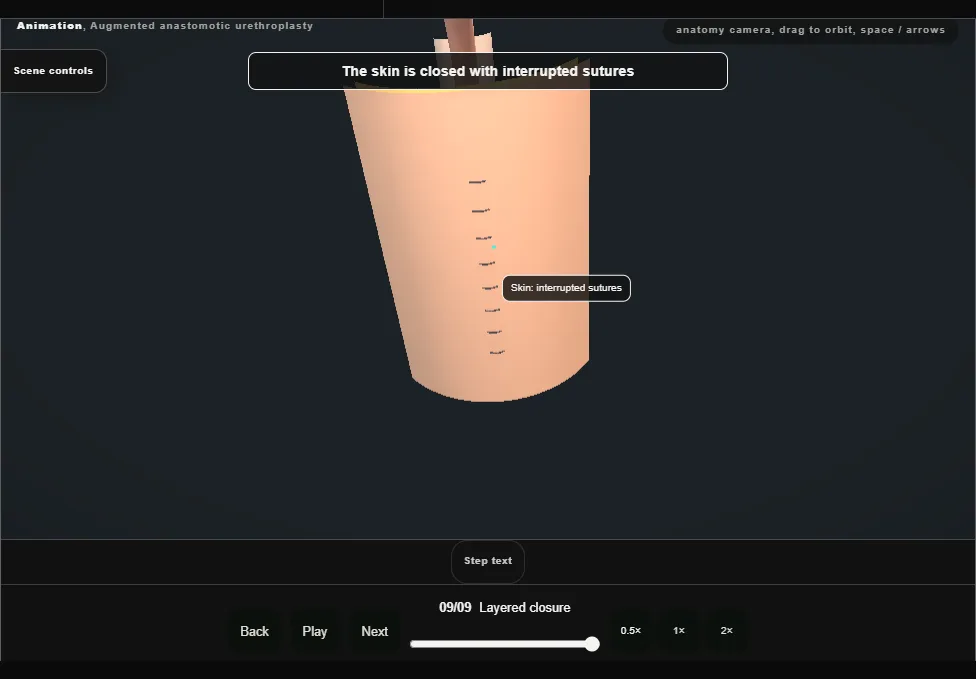Select the 'Skin: interrupted sutures' label
This screenshot has height=679, width=976.
[566, 288]
